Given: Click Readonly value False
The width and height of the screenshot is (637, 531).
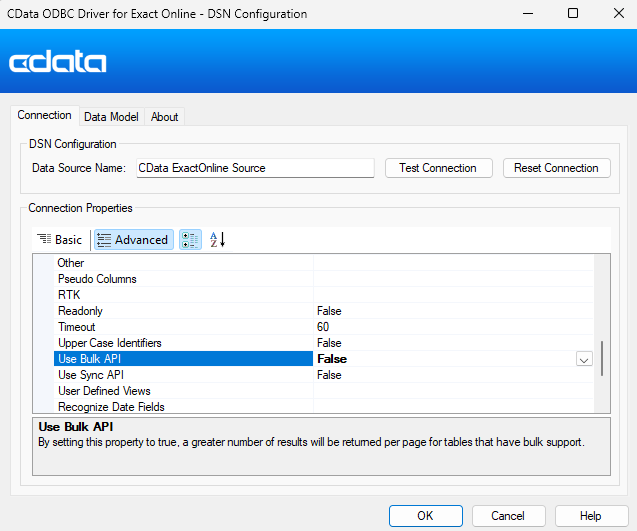Looking at the screenshot, I should pos(329,311).
